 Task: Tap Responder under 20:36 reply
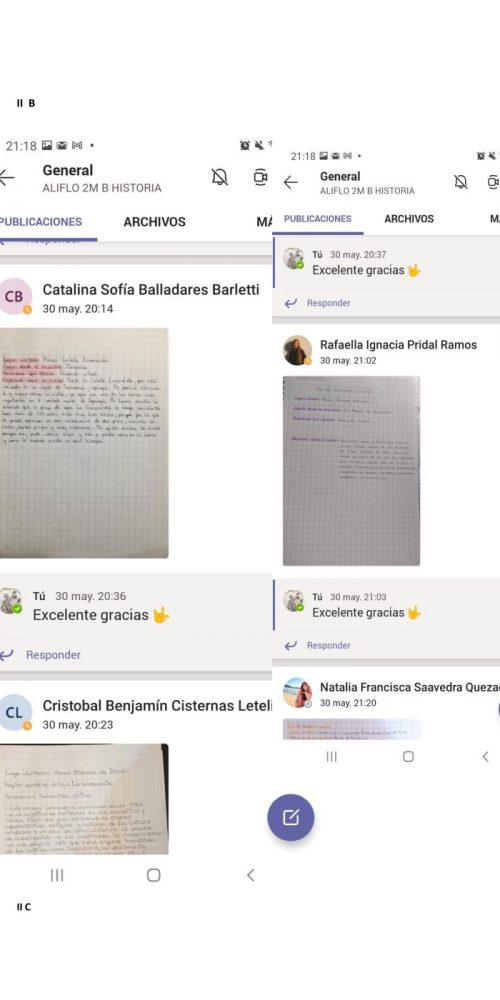(x=53, y=655)
